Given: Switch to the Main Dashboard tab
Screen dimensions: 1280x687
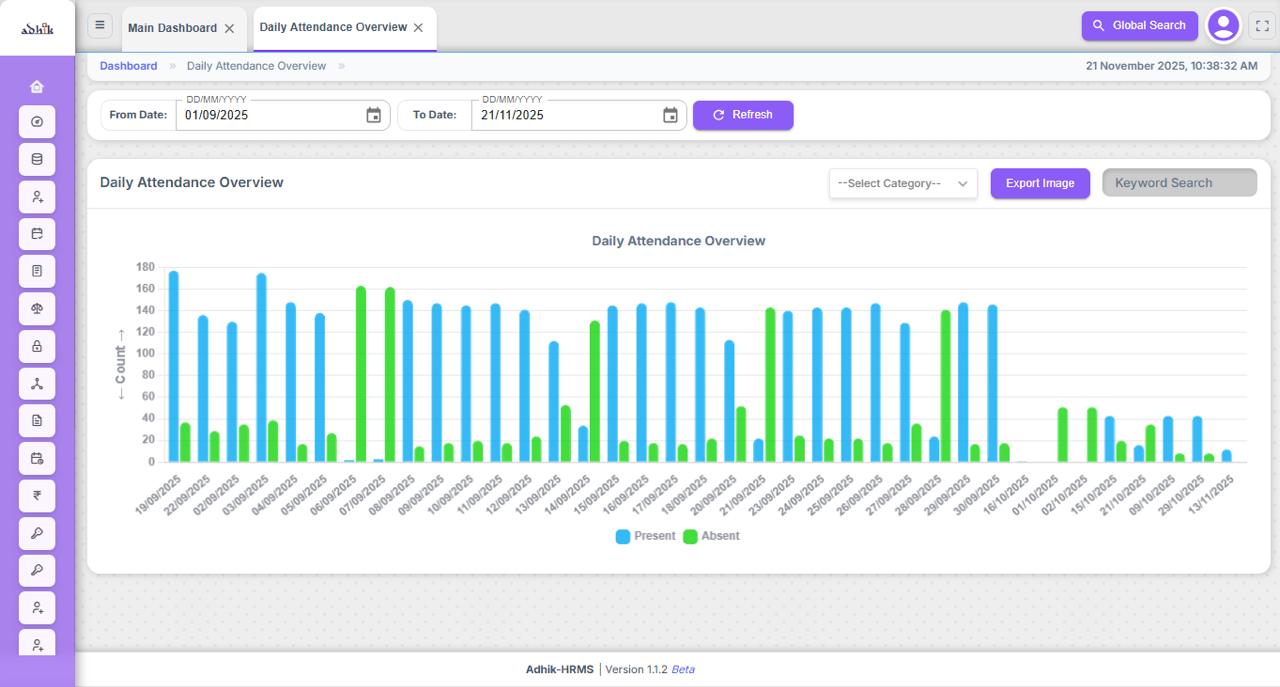Looking at the screenshot, I should point(172,28).
